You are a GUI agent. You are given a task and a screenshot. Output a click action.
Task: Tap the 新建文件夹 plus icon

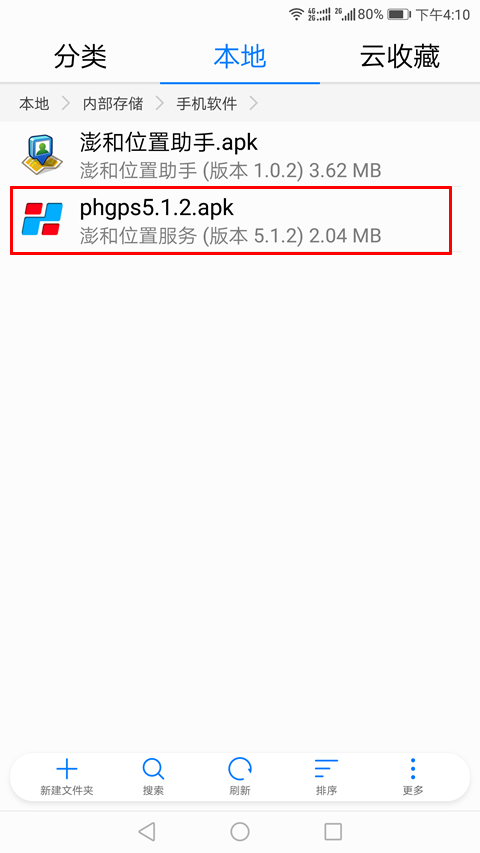coord(67,769)
